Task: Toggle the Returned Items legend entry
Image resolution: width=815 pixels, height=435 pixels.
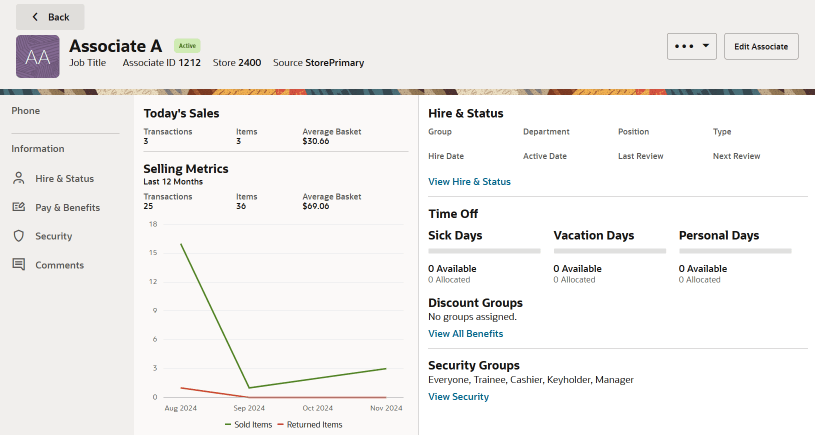Action: point(310,425)
